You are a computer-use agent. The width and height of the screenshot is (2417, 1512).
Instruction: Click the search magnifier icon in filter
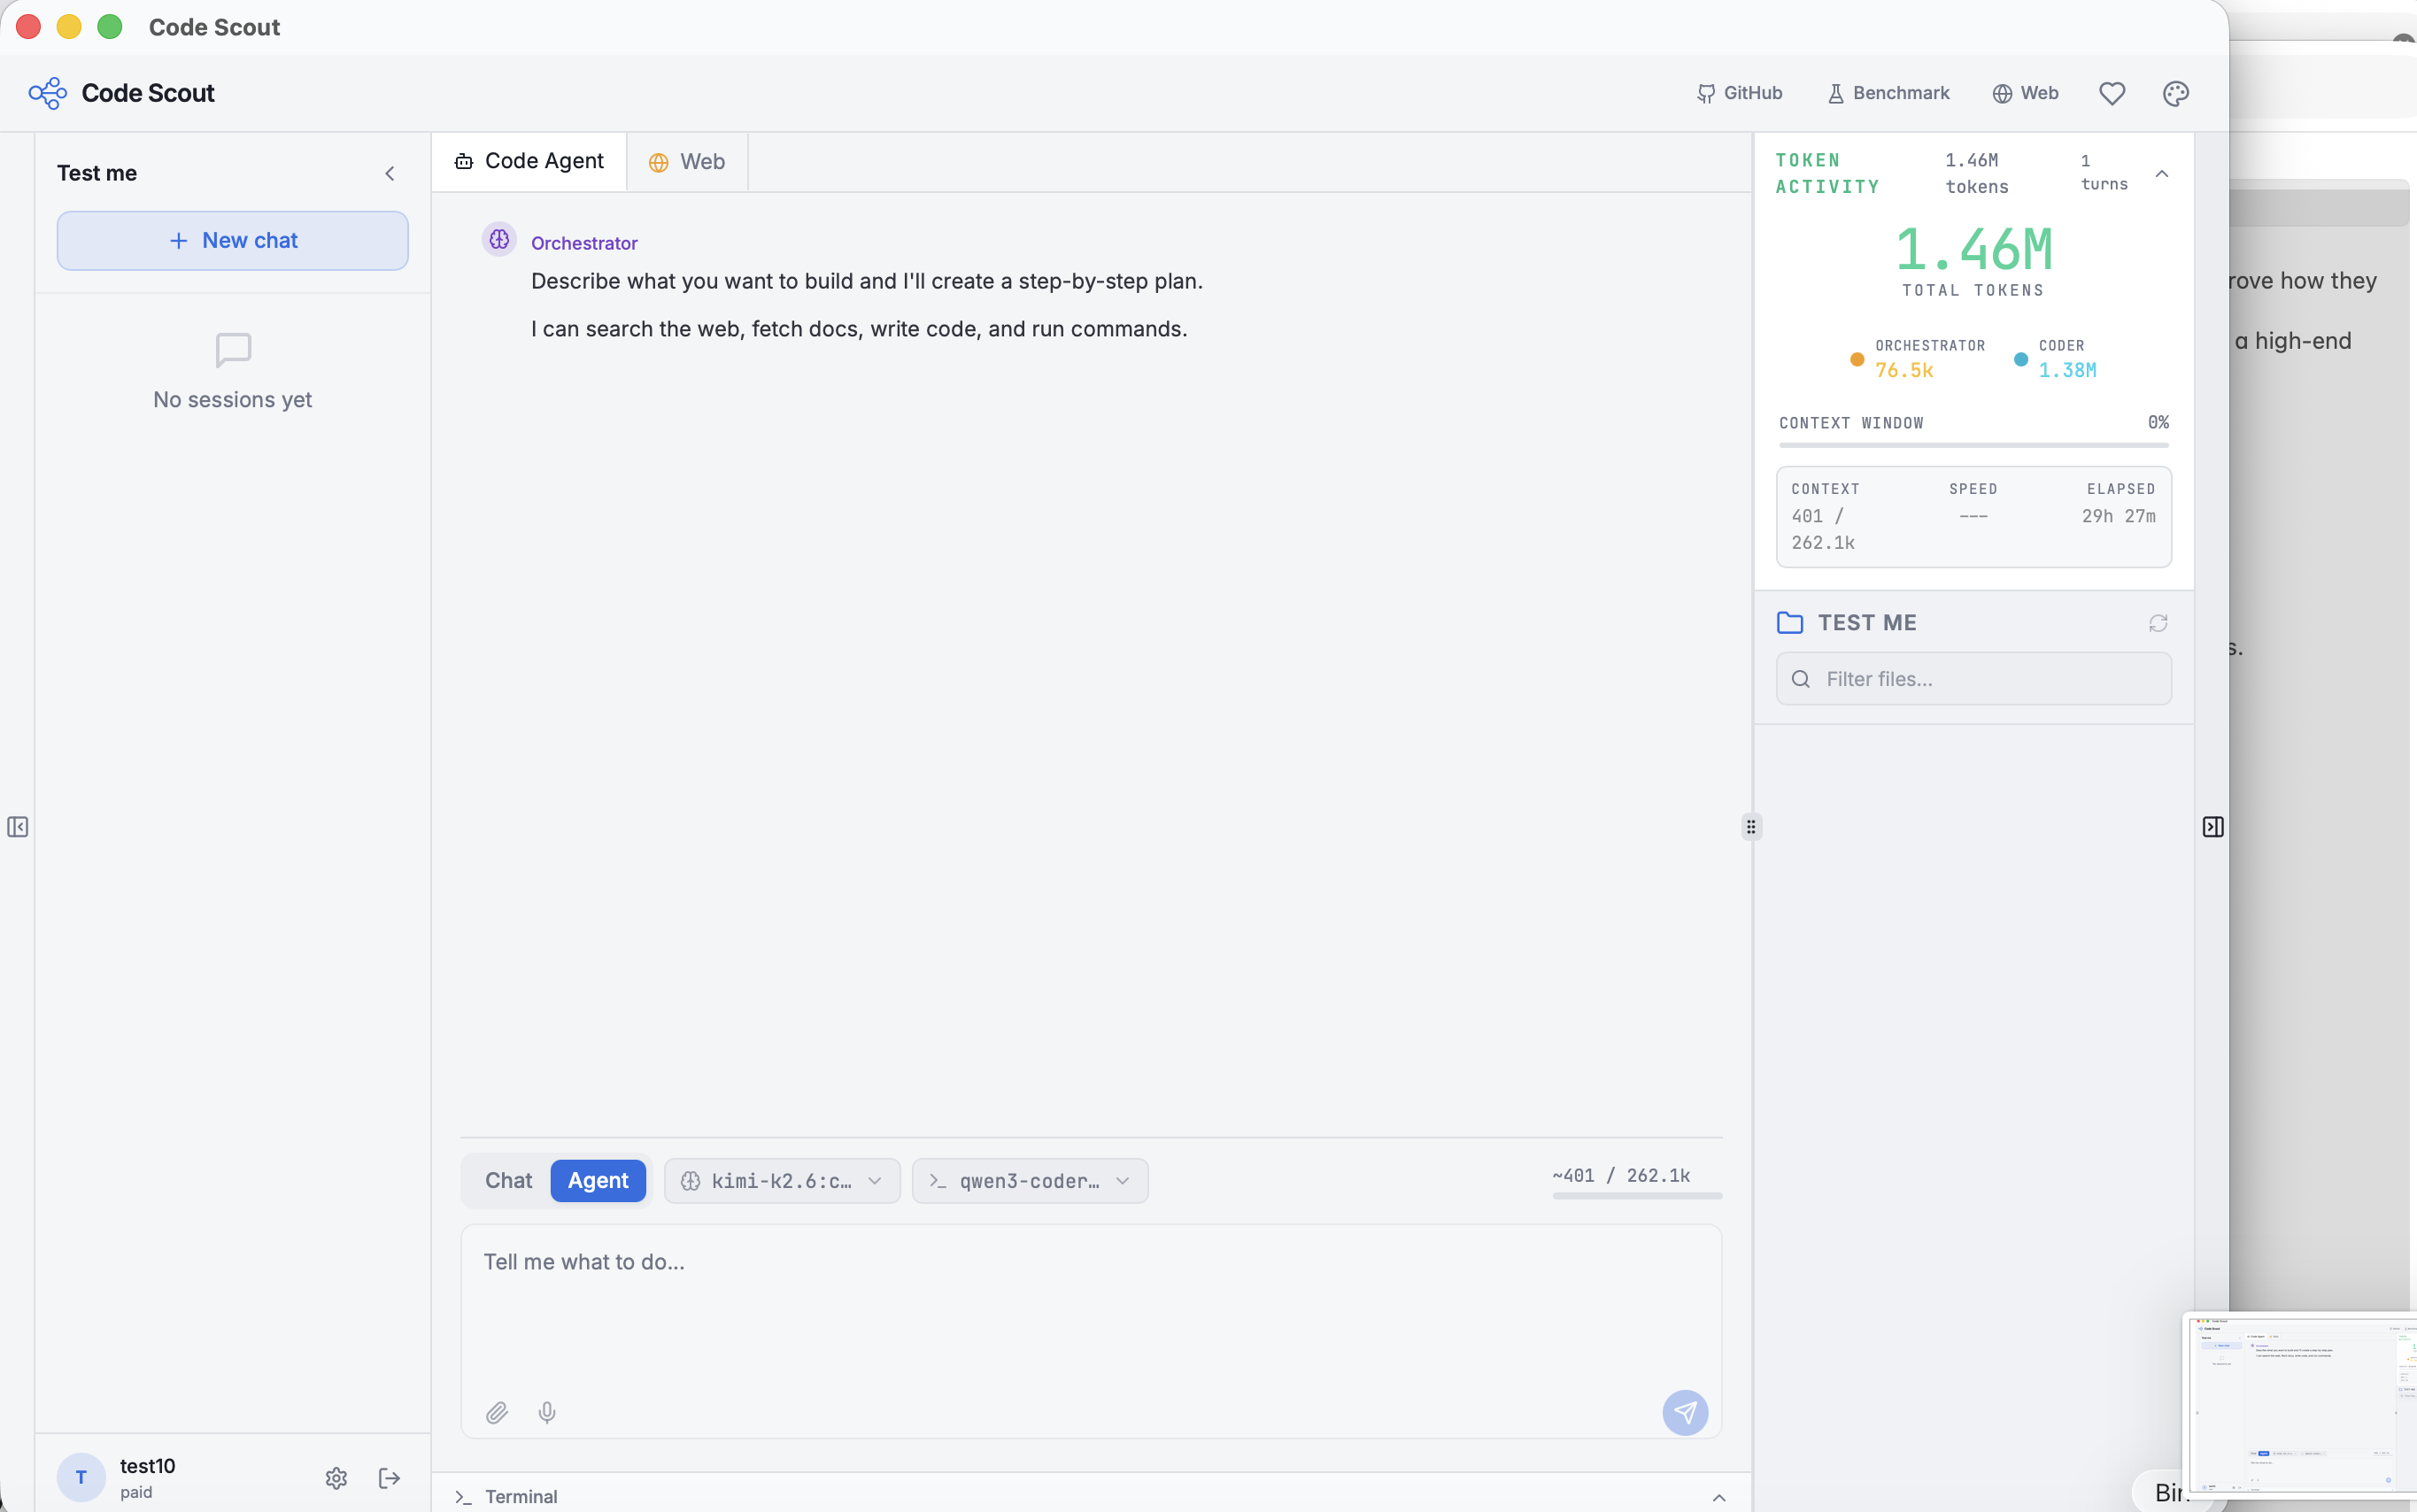coord(1801,679)
